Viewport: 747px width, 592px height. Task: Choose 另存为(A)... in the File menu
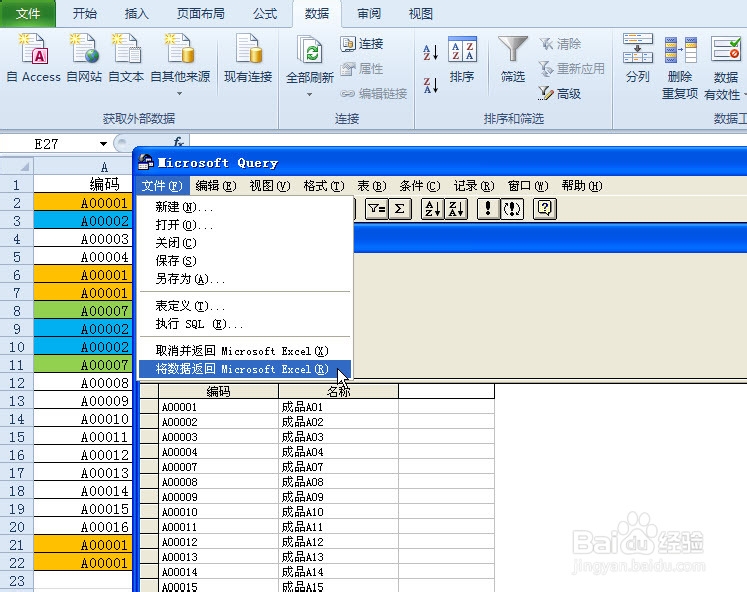[x=245, y=279]
